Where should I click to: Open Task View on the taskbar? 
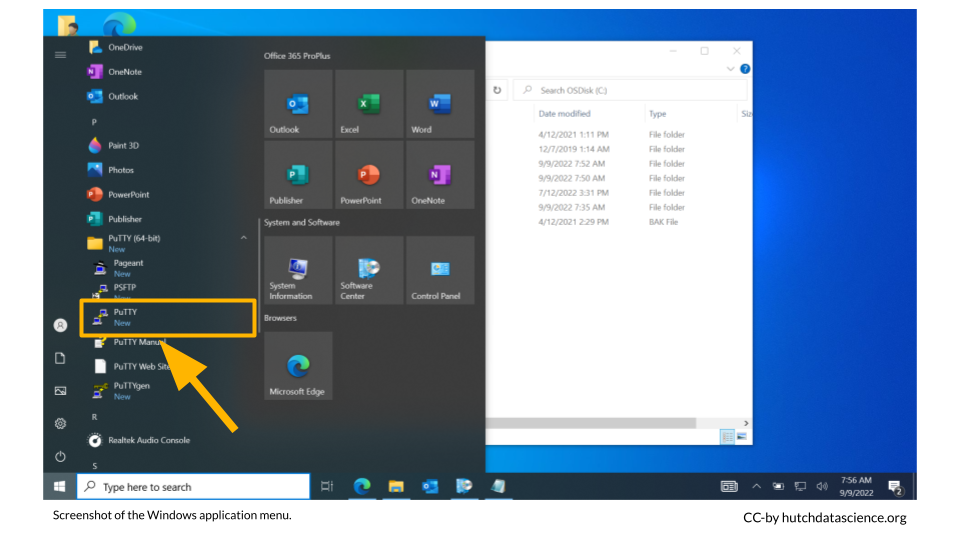[327, 486]
